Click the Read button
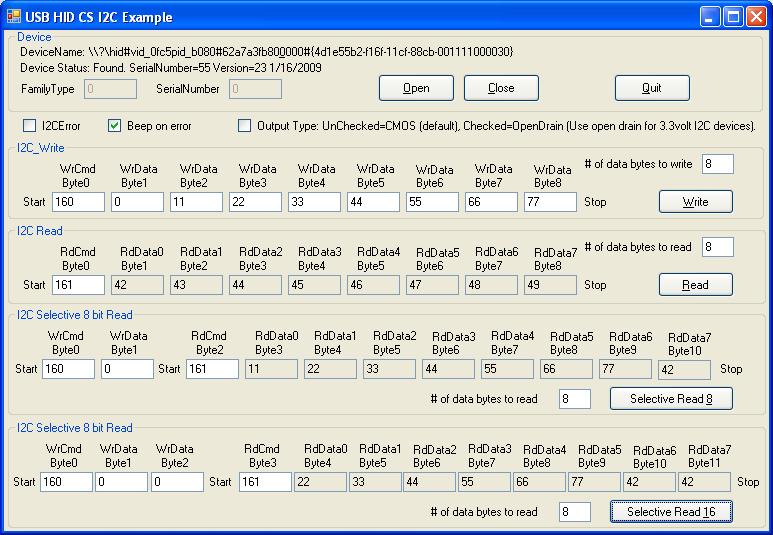 696,285
